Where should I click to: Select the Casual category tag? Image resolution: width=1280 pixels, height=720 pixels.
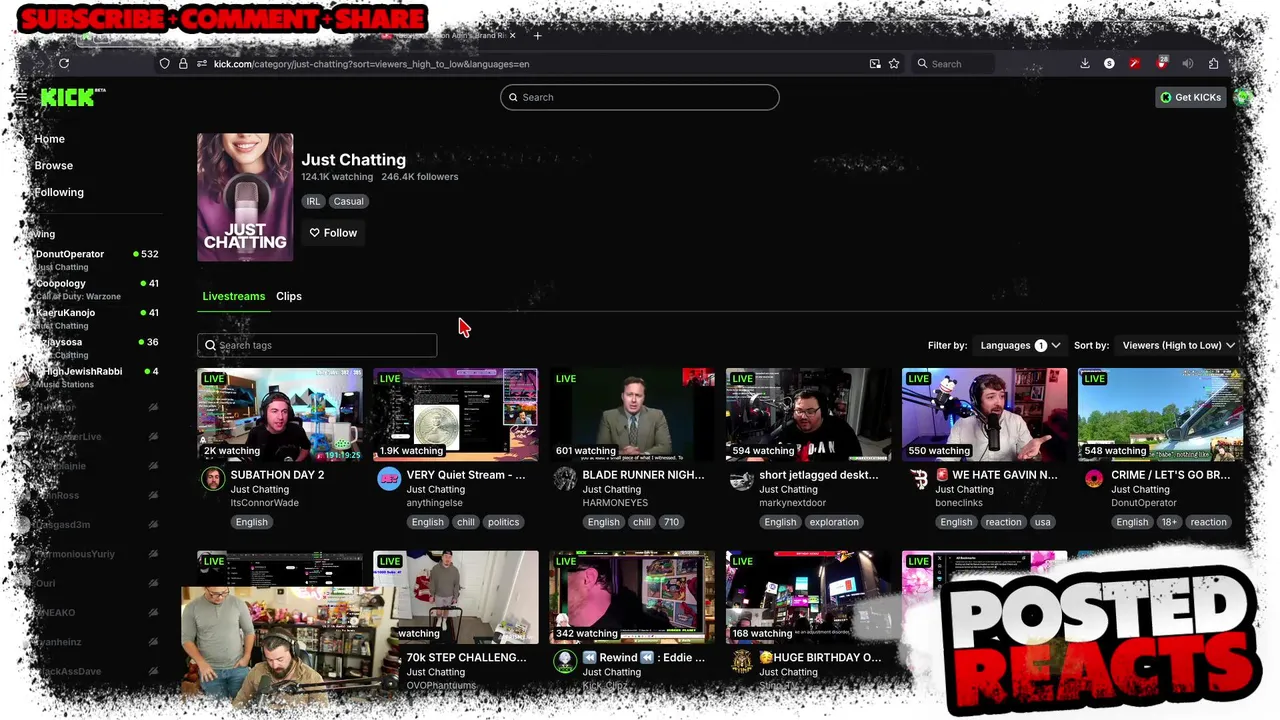pyautogui.click(x=349, y=201)
